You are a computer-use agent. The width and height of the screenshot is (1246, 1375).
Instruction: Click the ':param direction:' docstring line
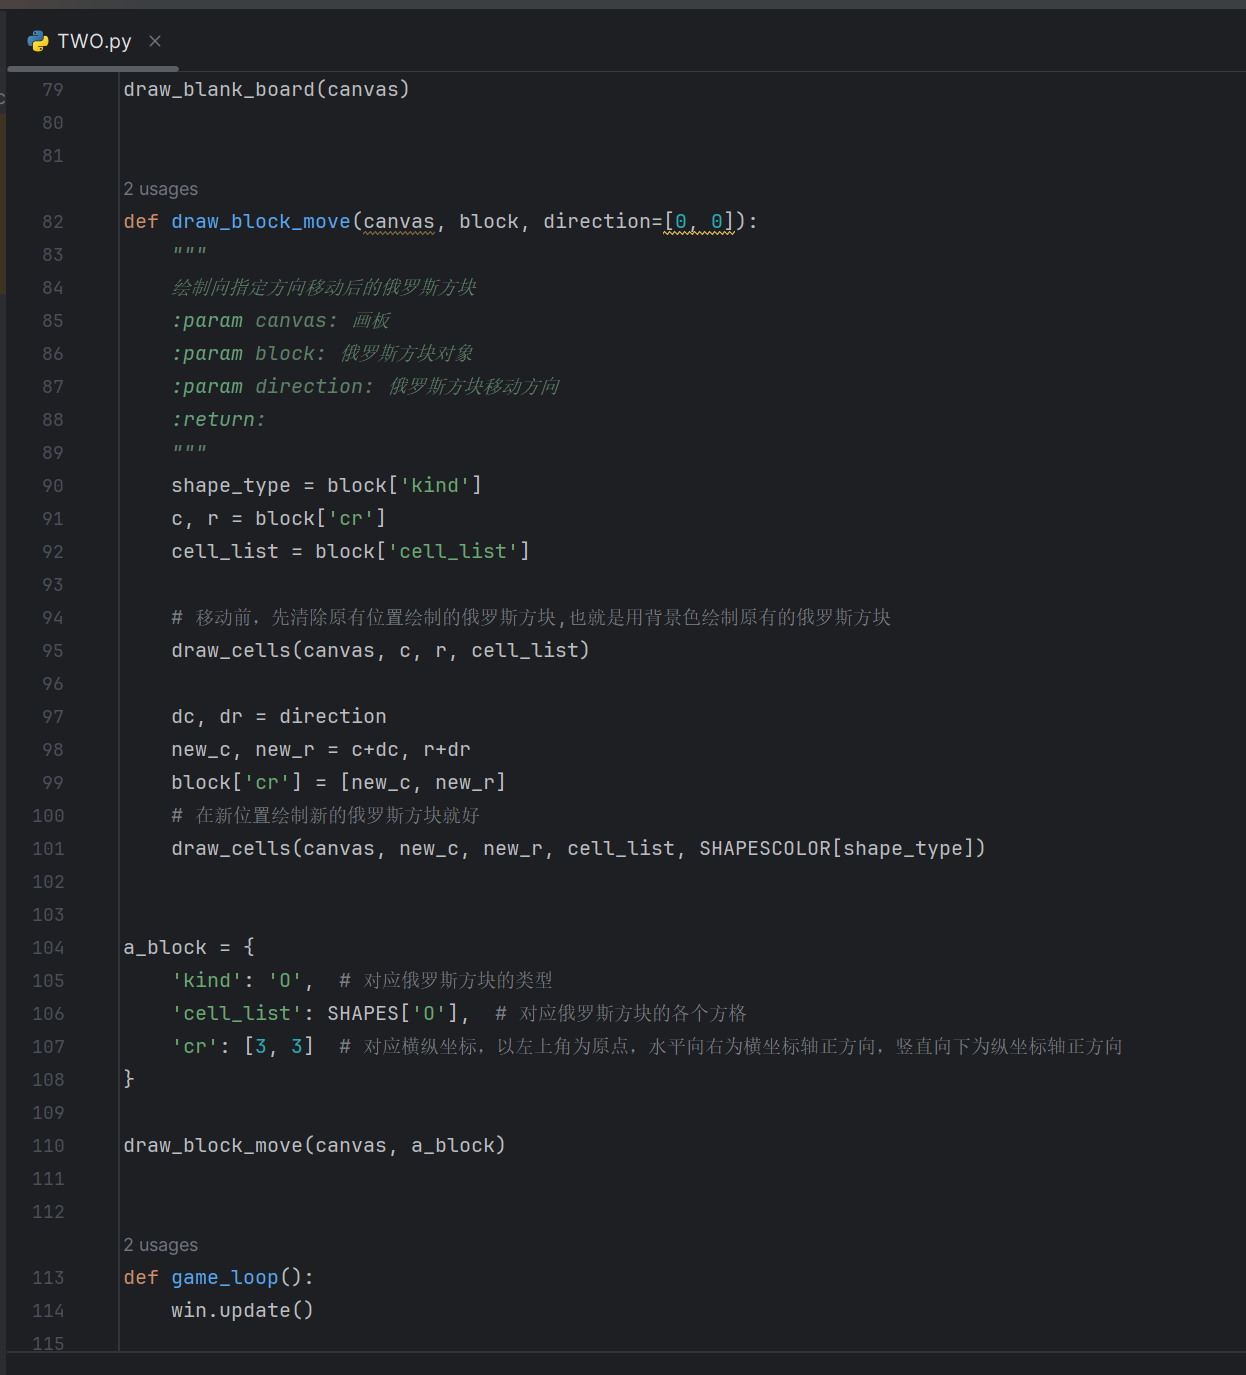pos(366,387)
